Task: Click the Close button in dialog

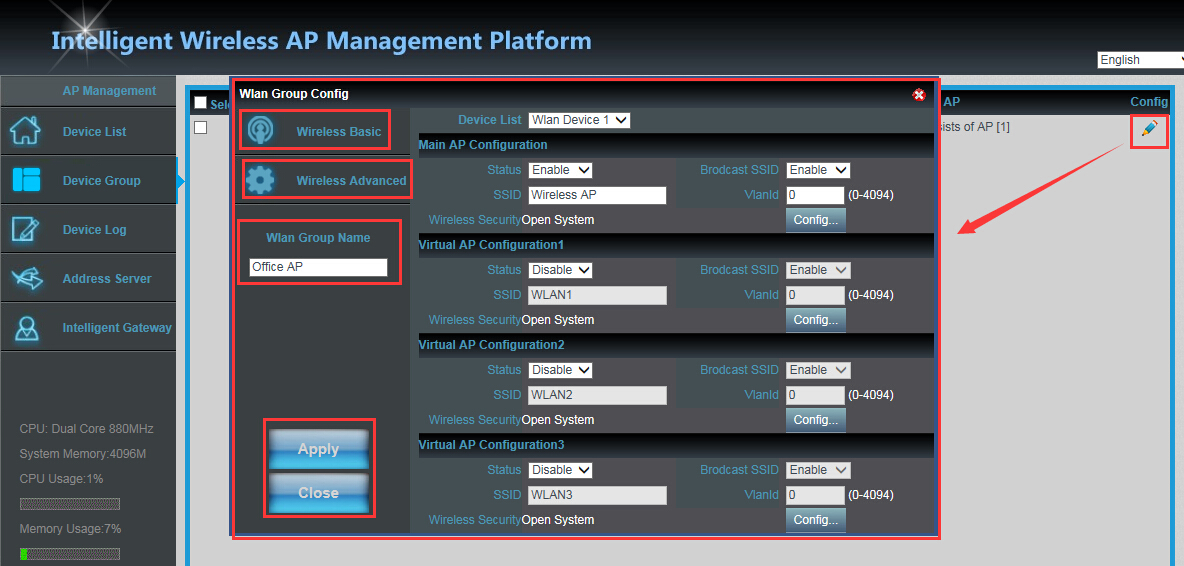Action: pos(319,493)
